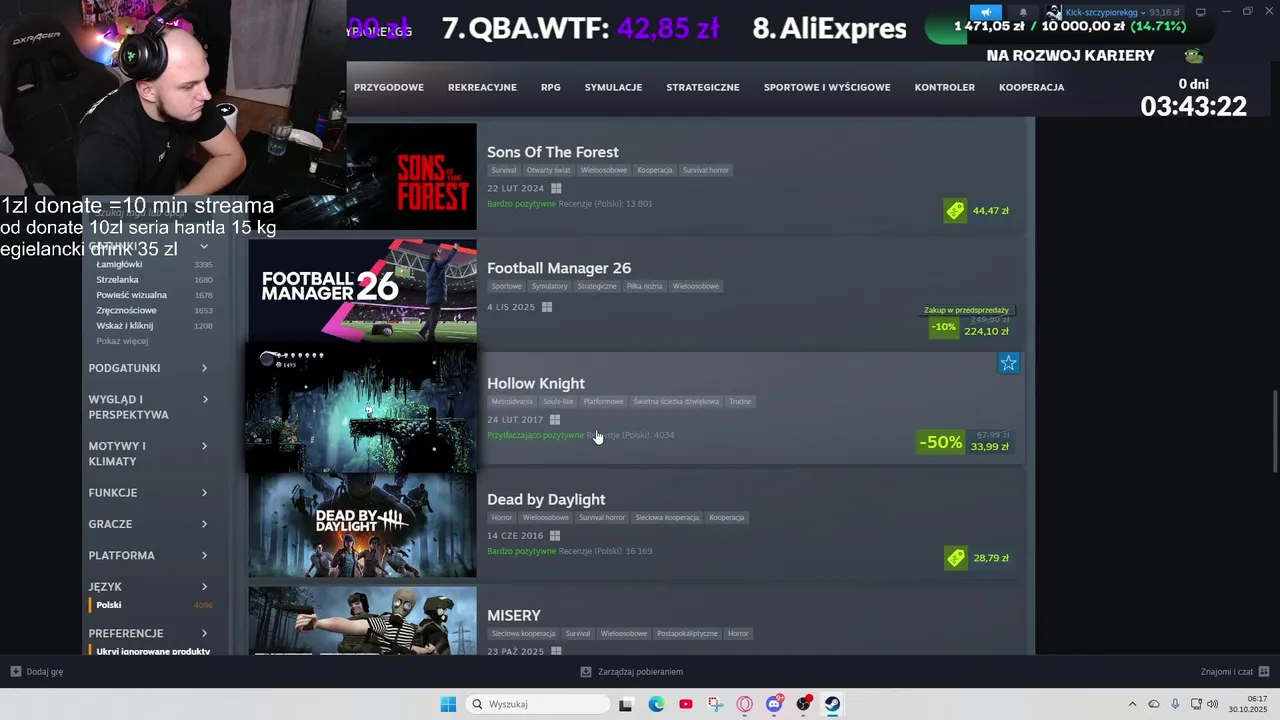This screenshot has width=1280, height=720.
Task: Click the Steam taskbar icon
Action: tap(832, 704)
